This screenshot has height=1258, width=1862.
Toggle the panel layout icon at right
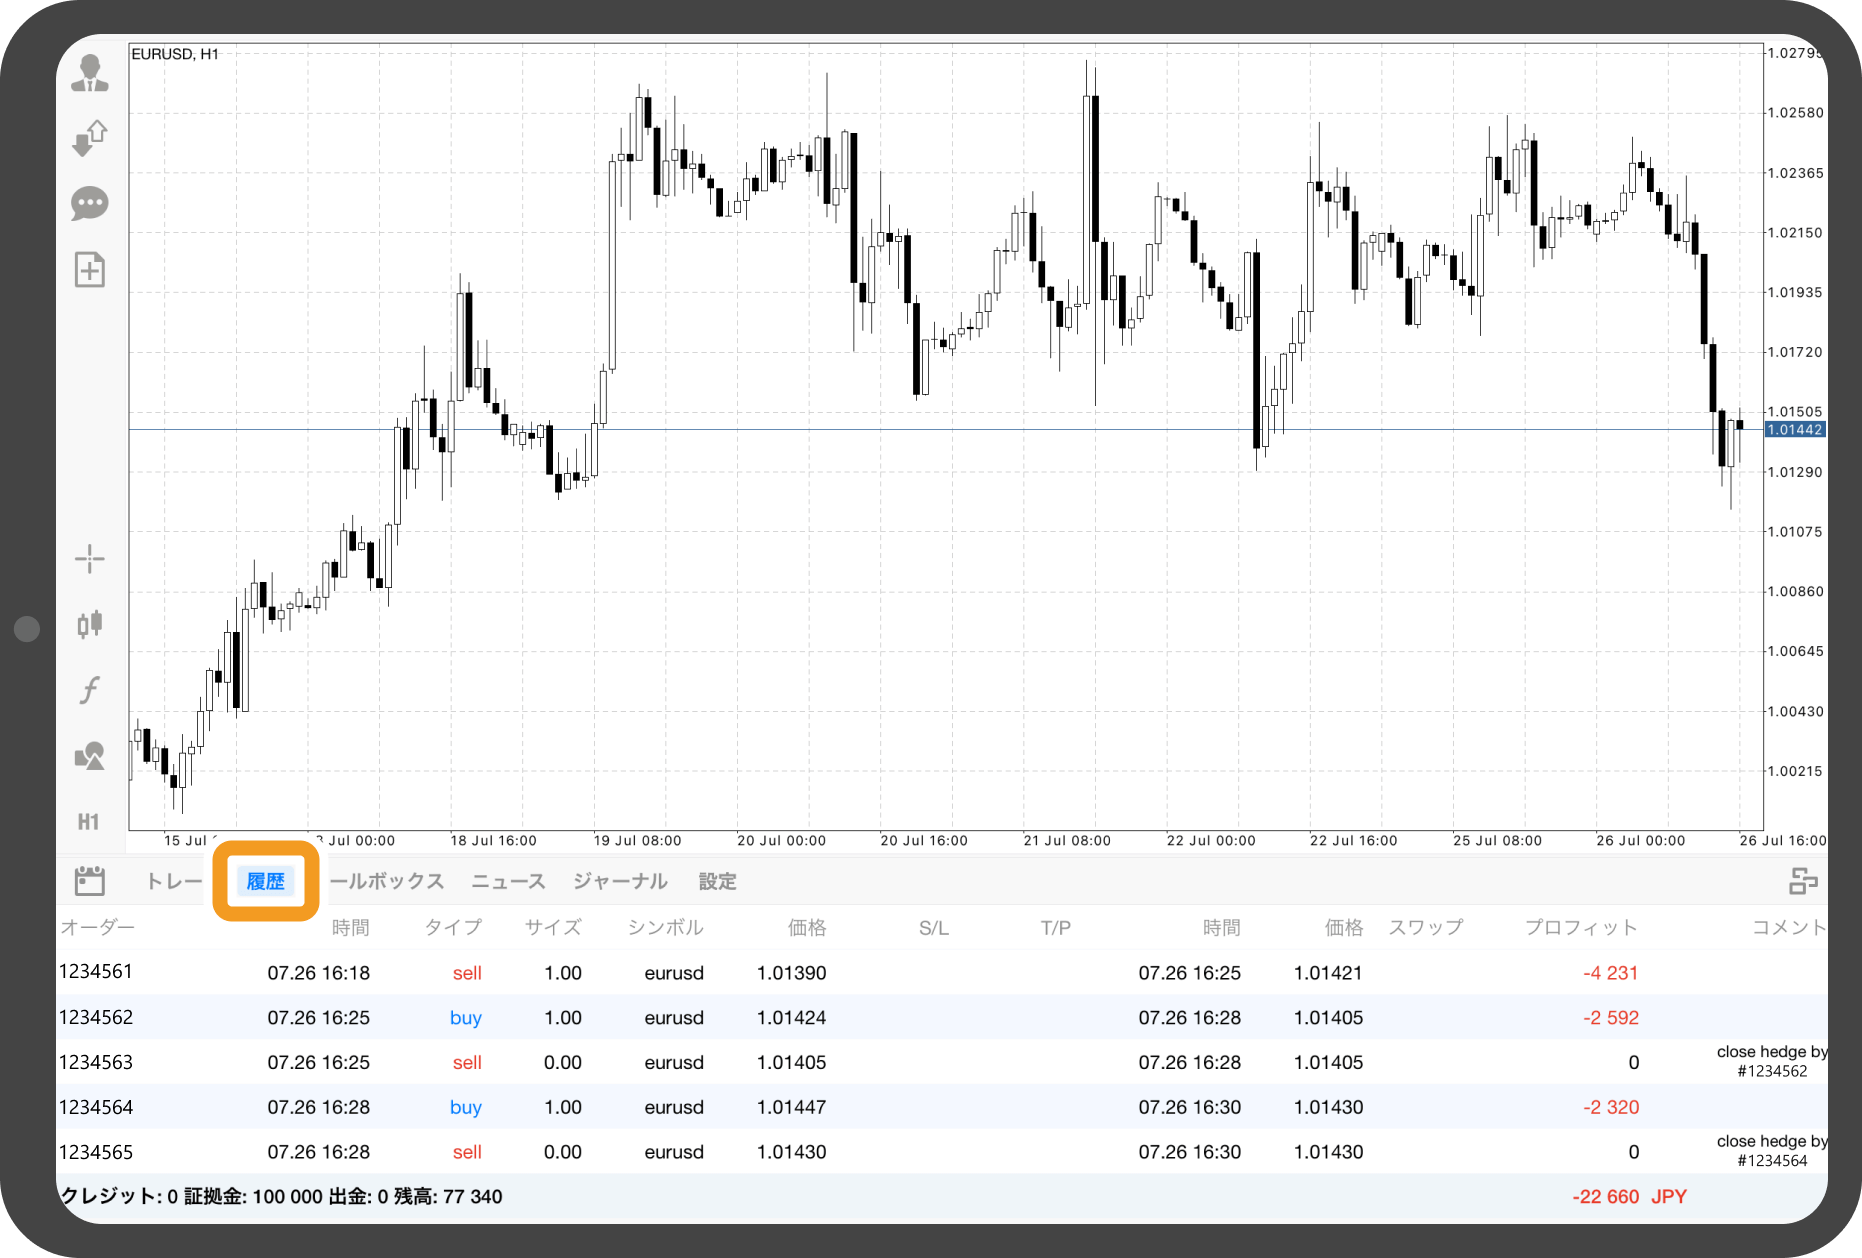coord(1803,881)
